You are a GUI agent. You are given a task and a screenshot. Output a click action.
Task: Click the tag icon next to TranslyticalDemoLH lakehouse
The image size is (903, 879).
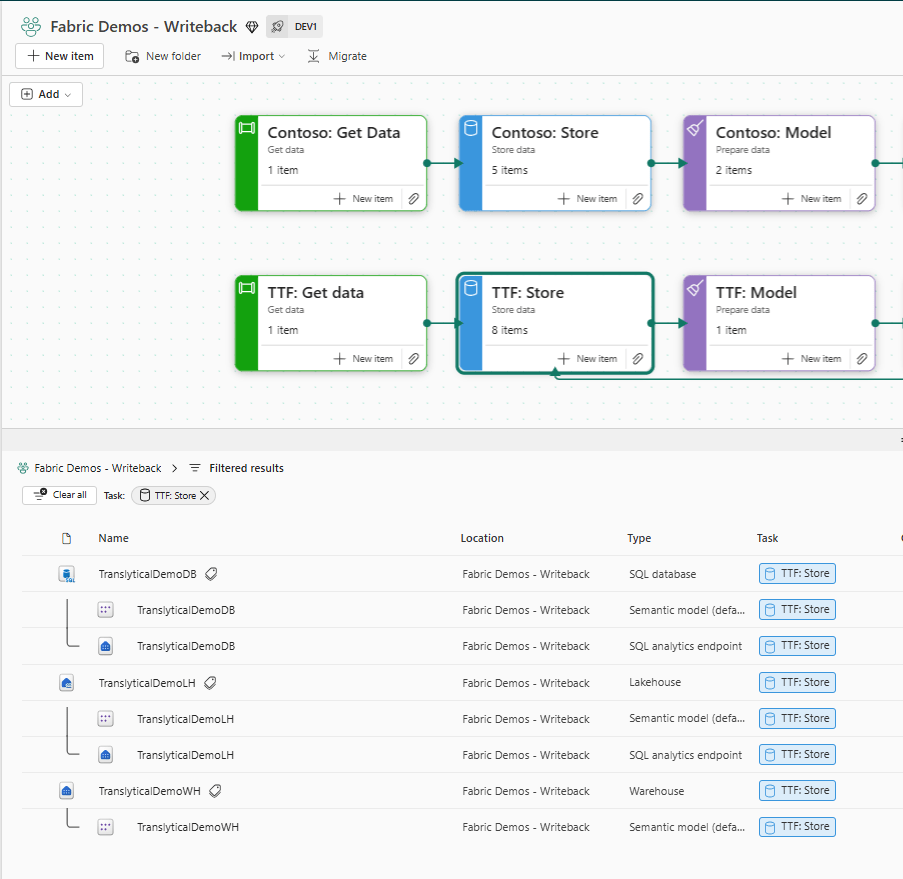point(210,683)
